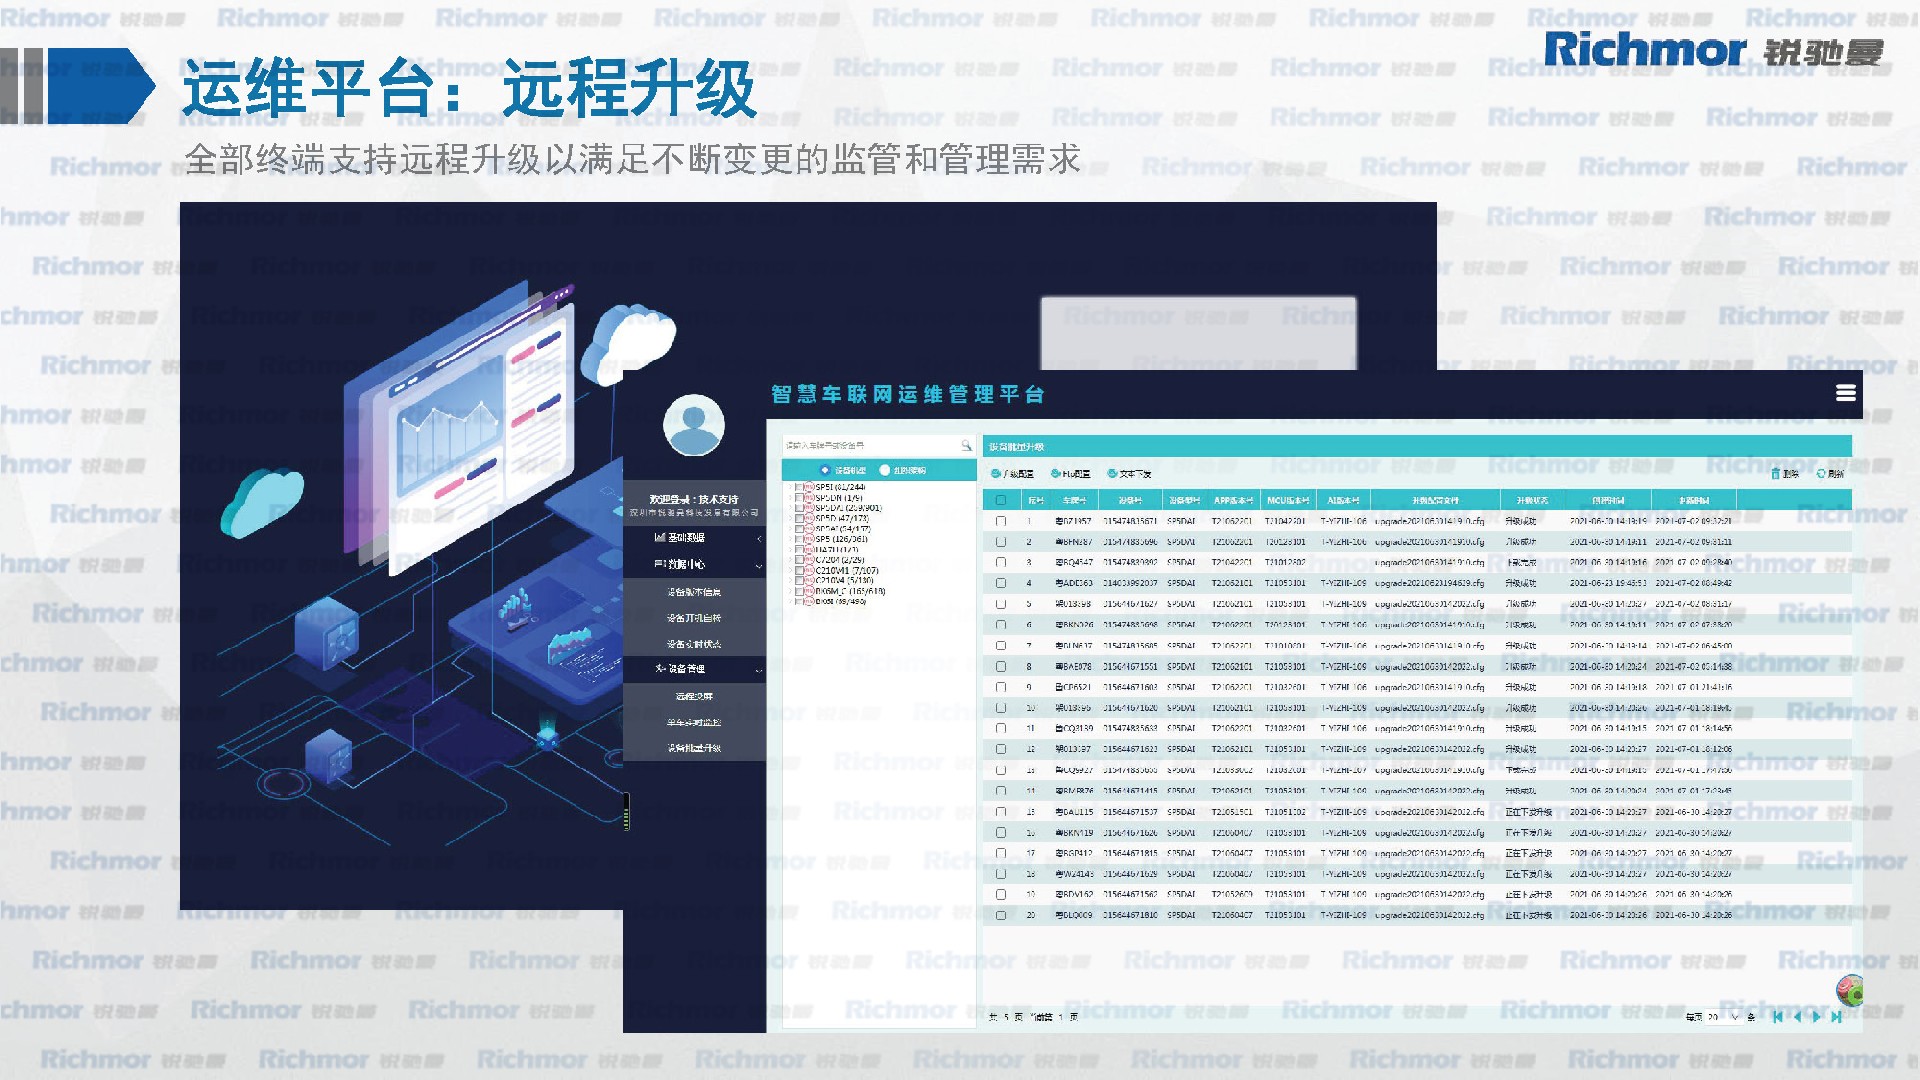1920x1080 pixels.
Task: Click the red device icon beside SP5 (126/361)
Action: coord(810,539)
